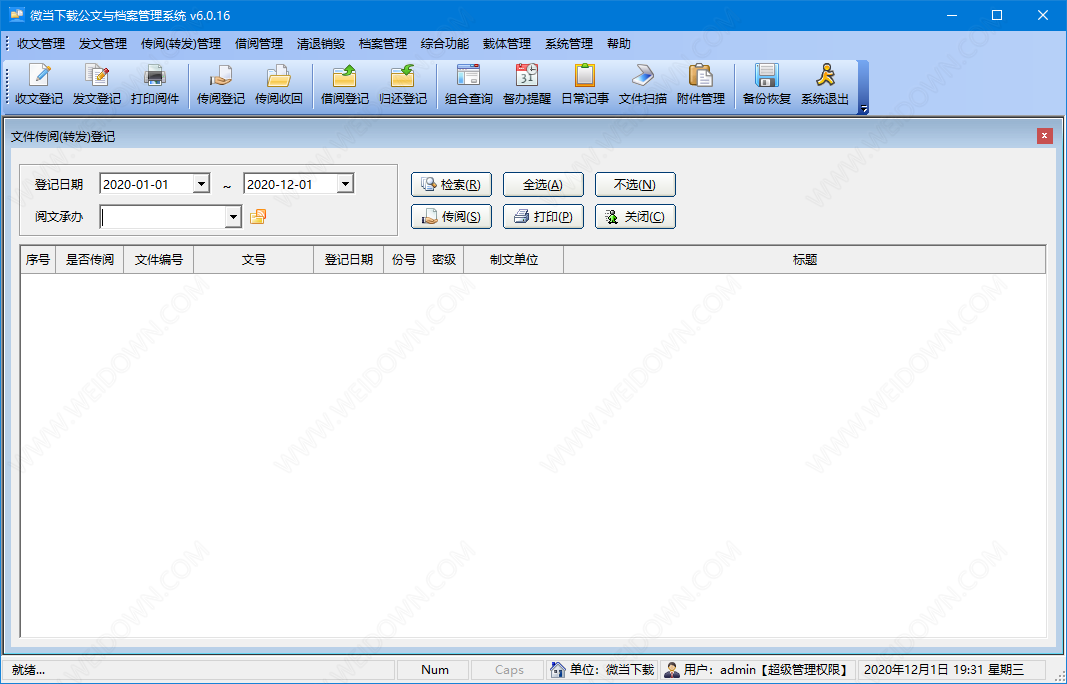Click the 份号 column header

pos(404,259)
